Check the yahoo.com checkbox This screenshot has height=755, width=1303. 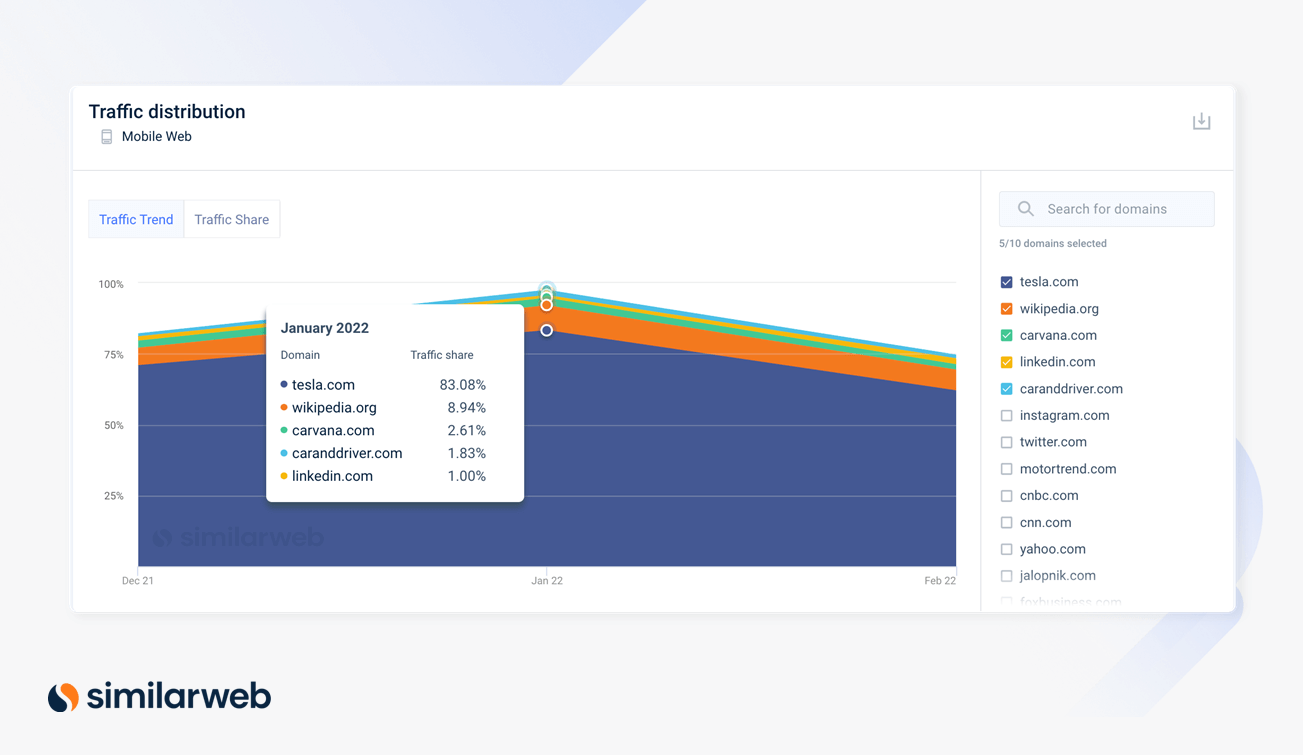[x=1007, y=549]
